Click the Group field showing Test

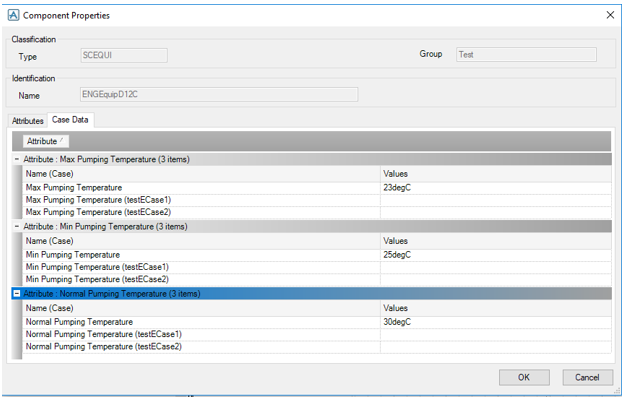(x=525, y=55)
